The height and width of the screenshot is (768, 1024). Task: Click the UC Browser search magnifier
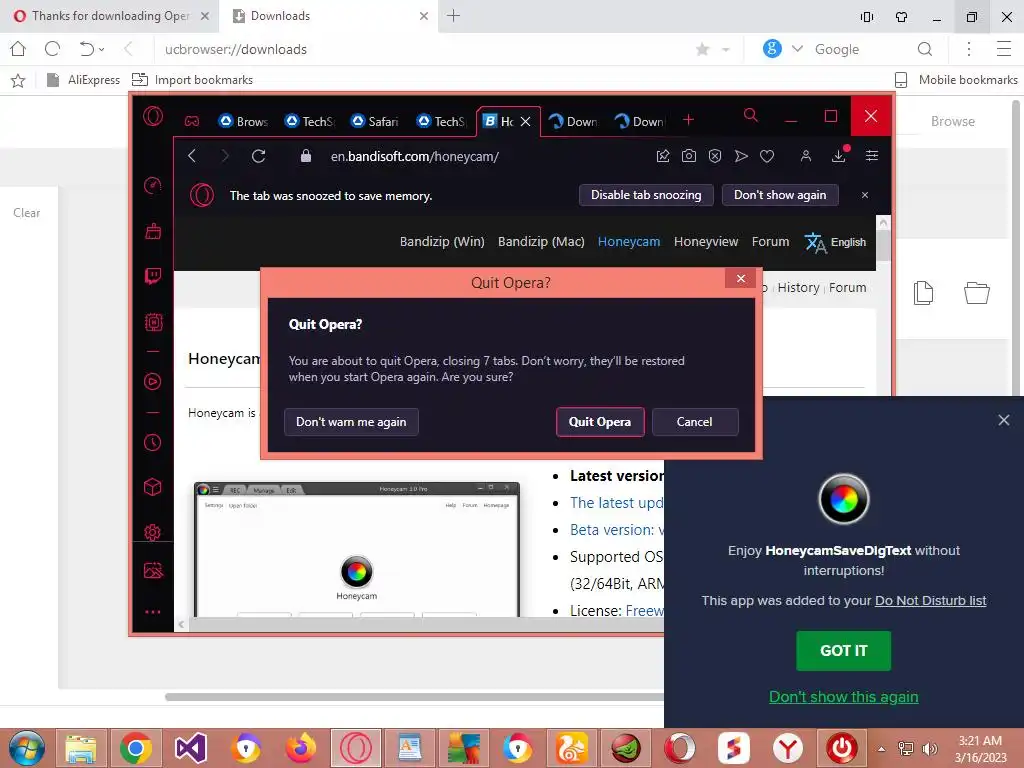pyautogui.click(x=925, y=49)
